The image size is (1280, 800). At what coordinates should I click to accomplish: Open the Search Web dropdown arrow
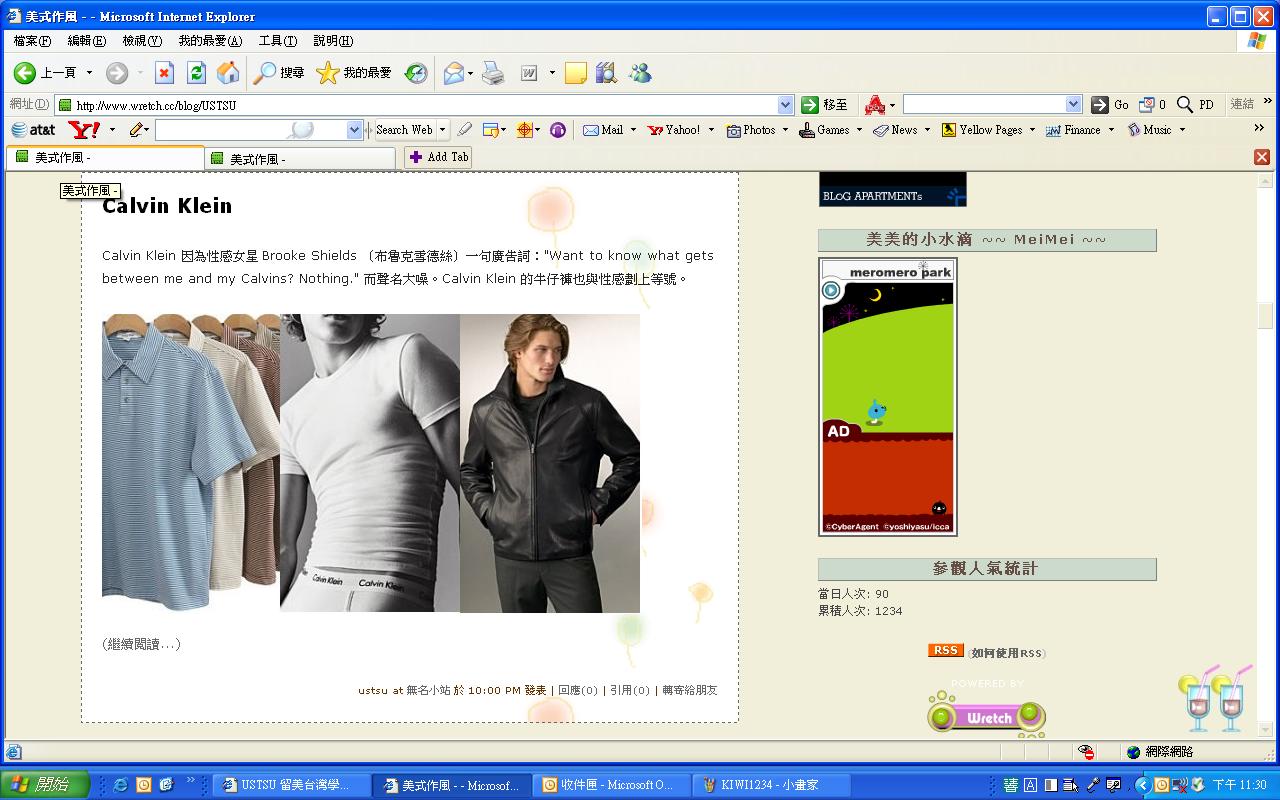(x=442, y=130)
